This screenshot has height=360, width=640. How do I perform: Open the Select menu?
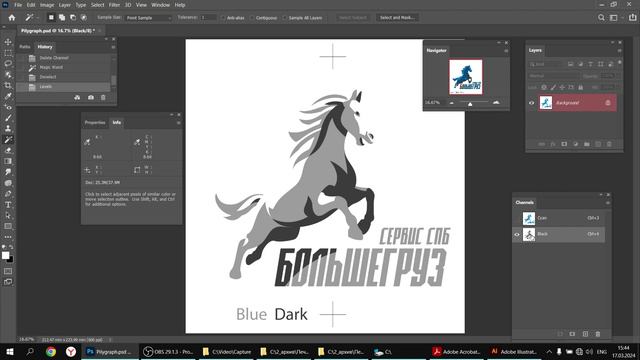point(98,5)
